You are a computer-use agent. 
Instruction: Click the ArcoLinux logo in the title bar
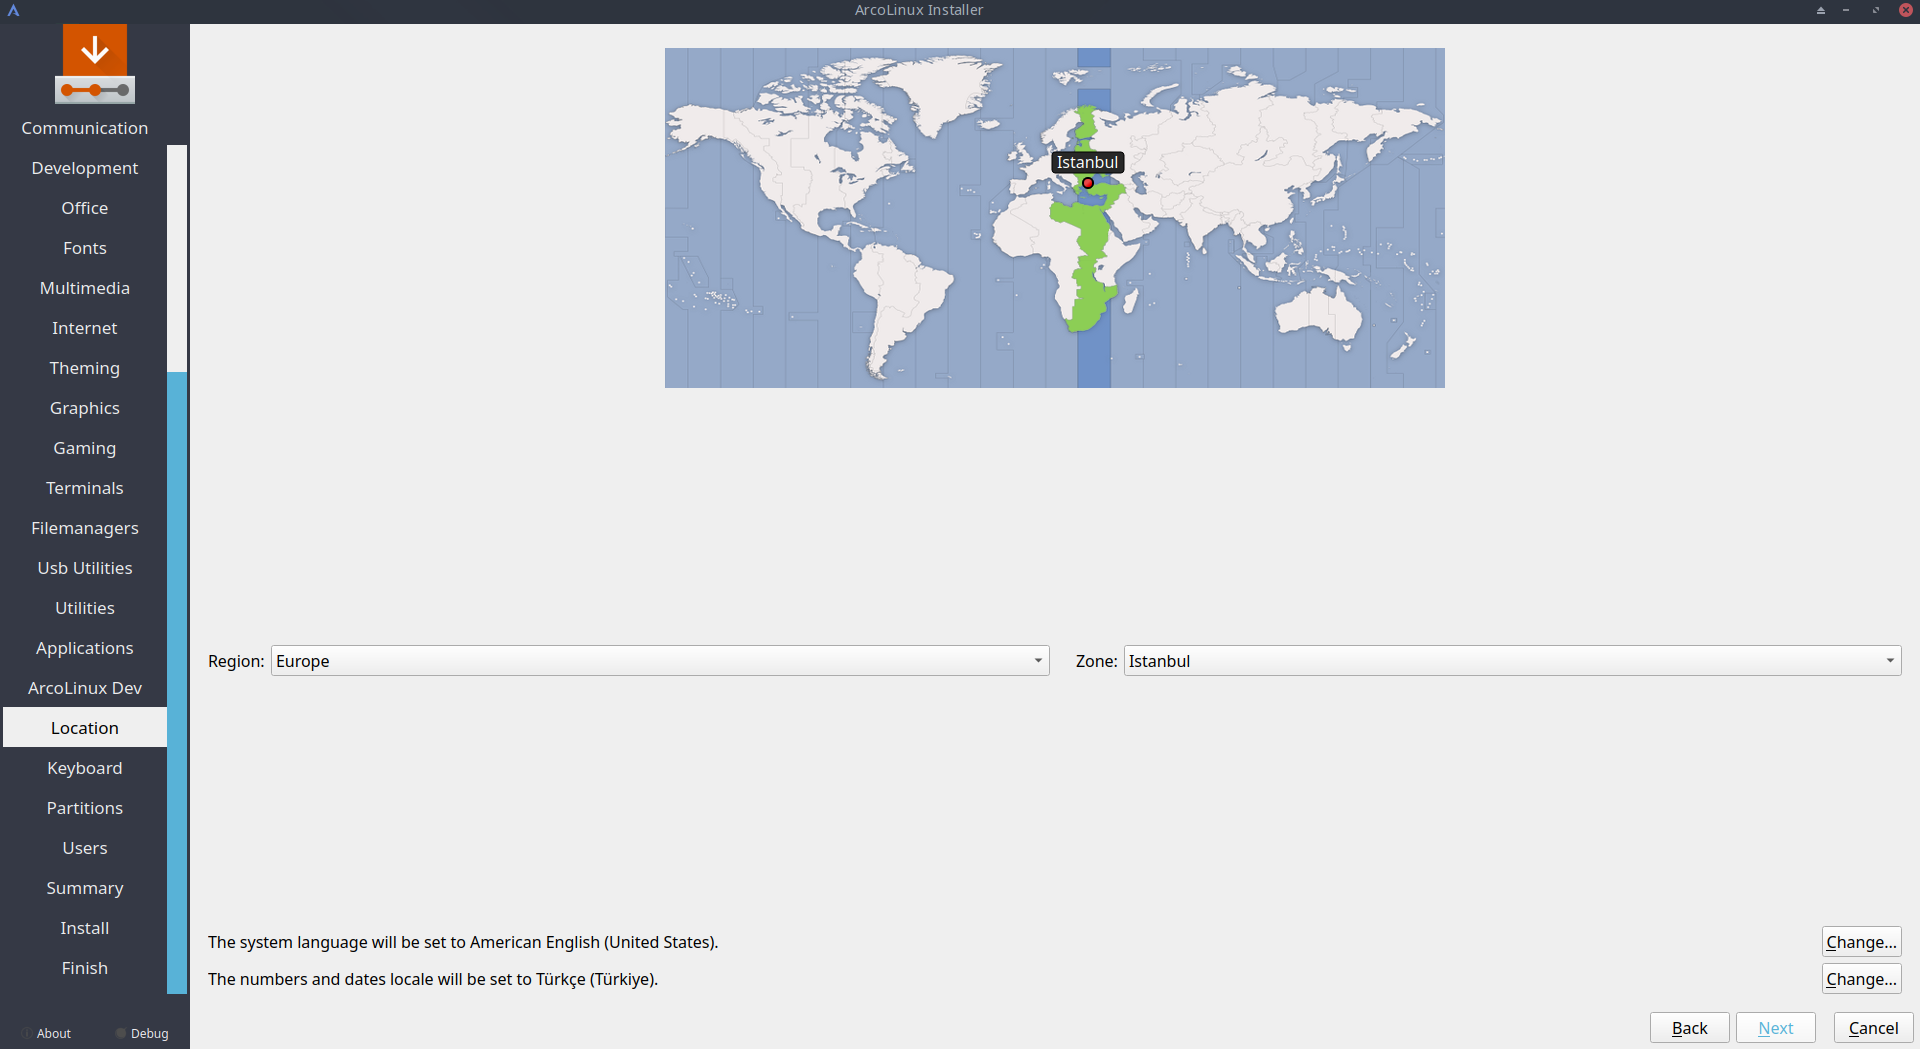(14, 10)
